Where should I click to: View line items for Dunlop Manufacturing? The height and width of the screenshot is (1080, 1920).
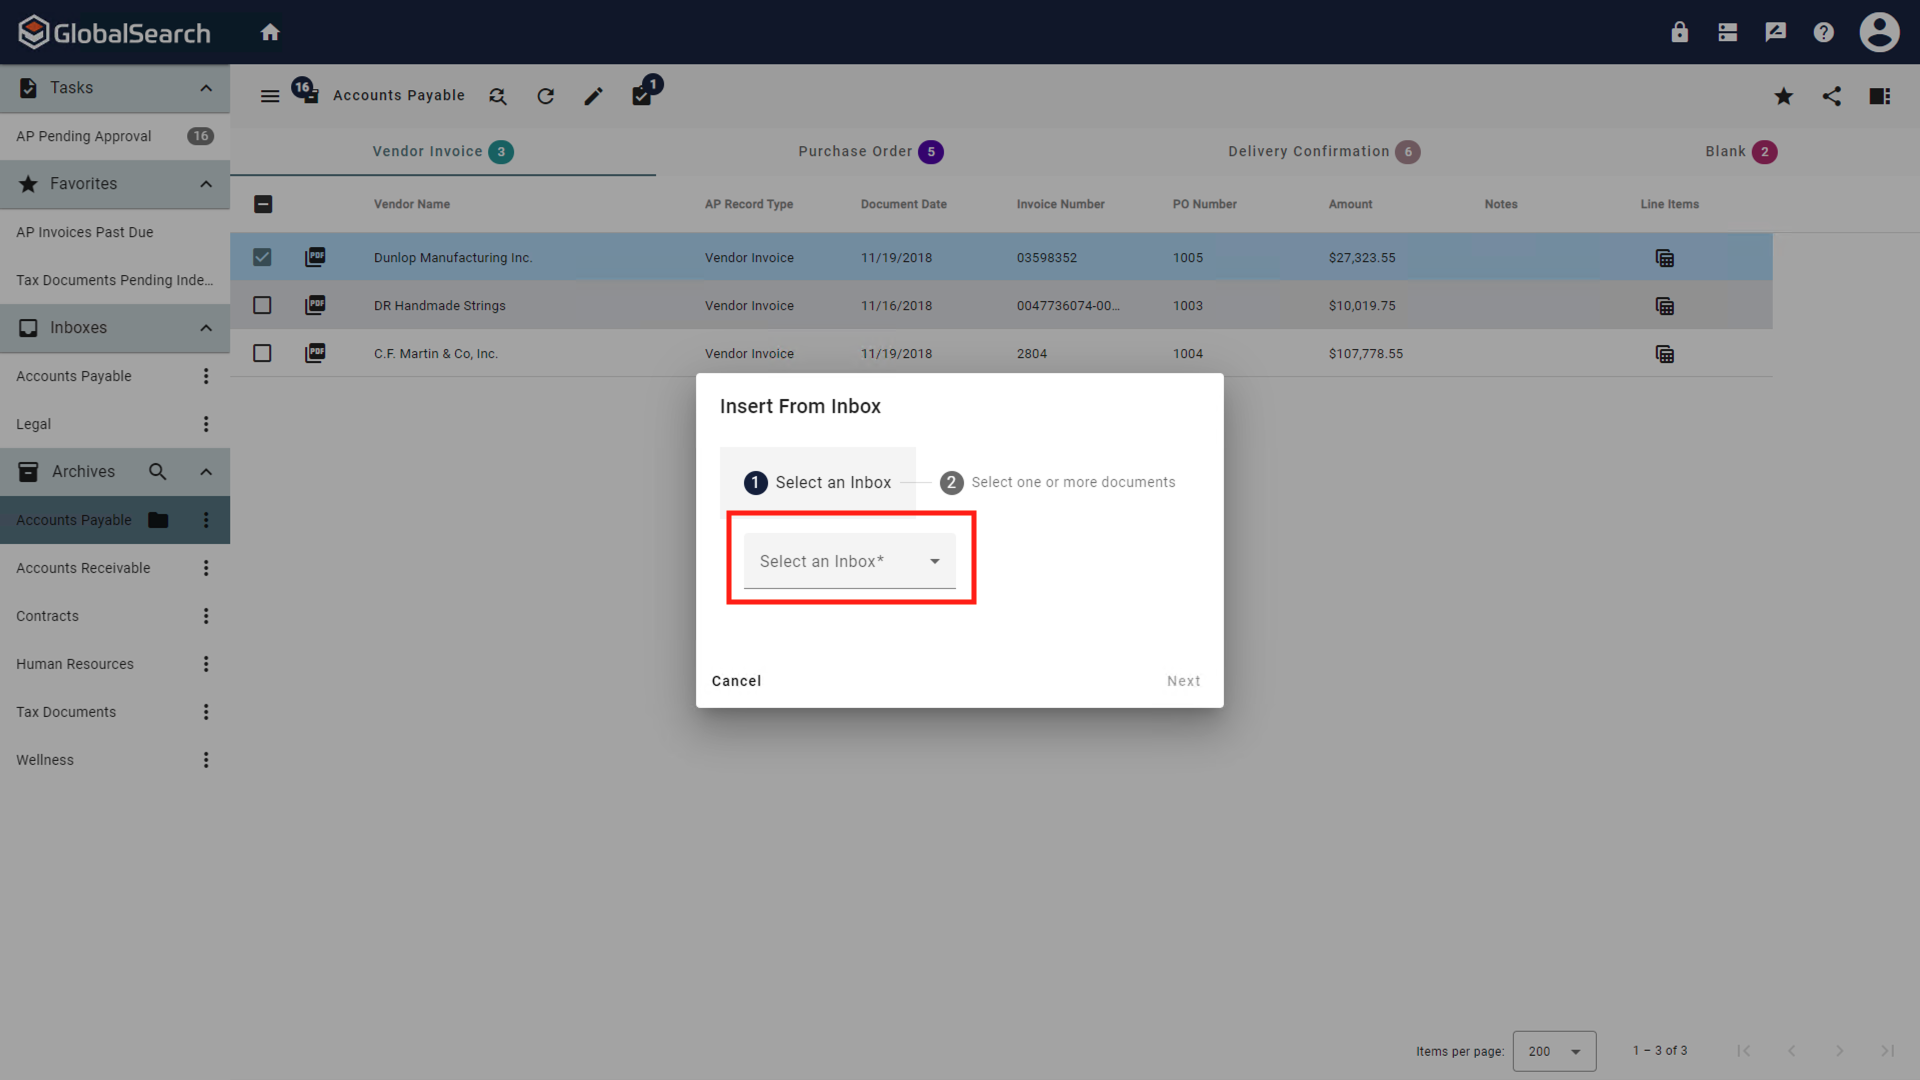tap(1665, 258)
